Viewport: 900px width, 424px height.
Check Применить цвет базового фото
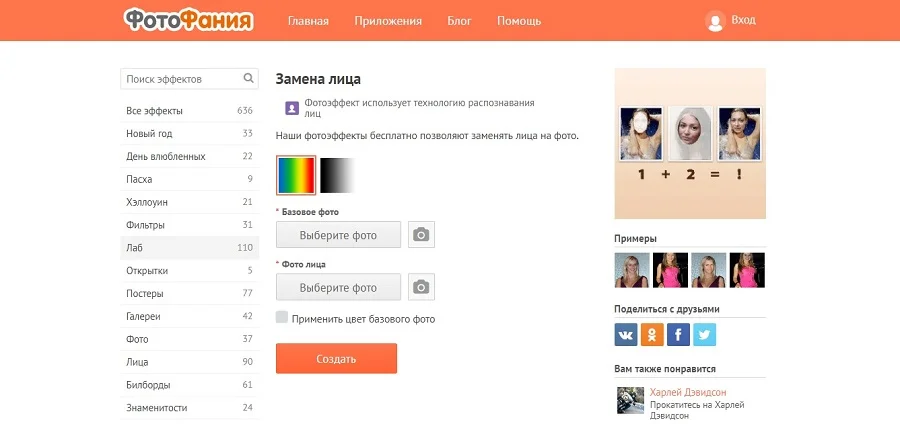[x=282, y=317]
